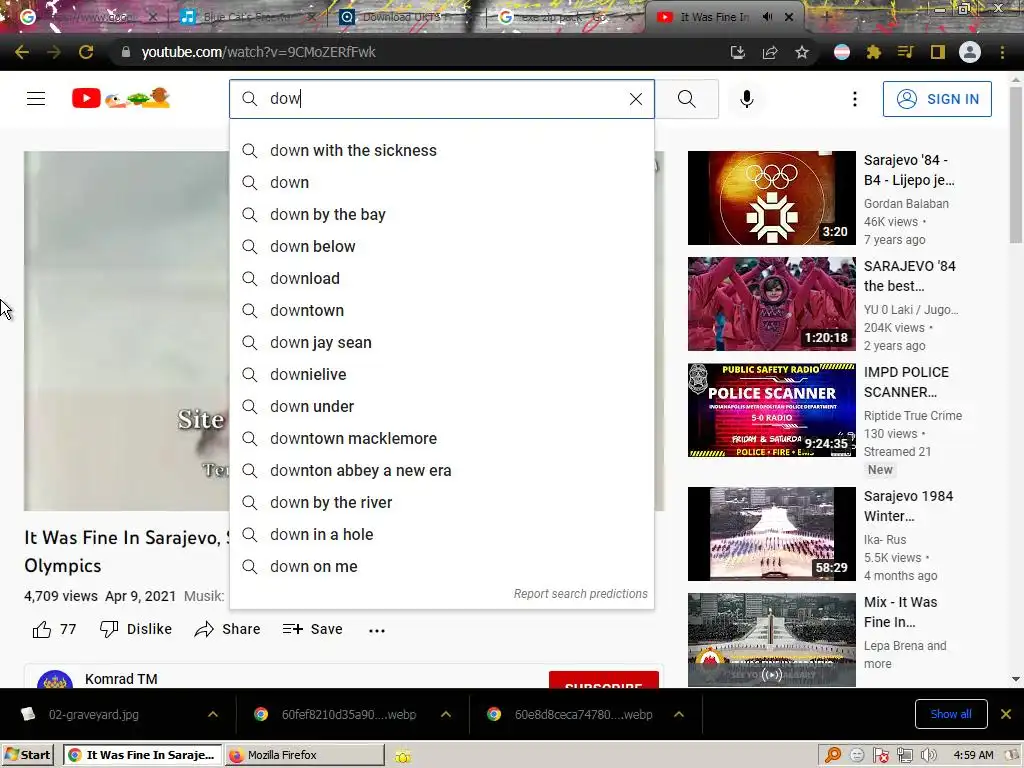Select suggestion 'downton abbey a new era'
1024x768 pixels.
441,470
